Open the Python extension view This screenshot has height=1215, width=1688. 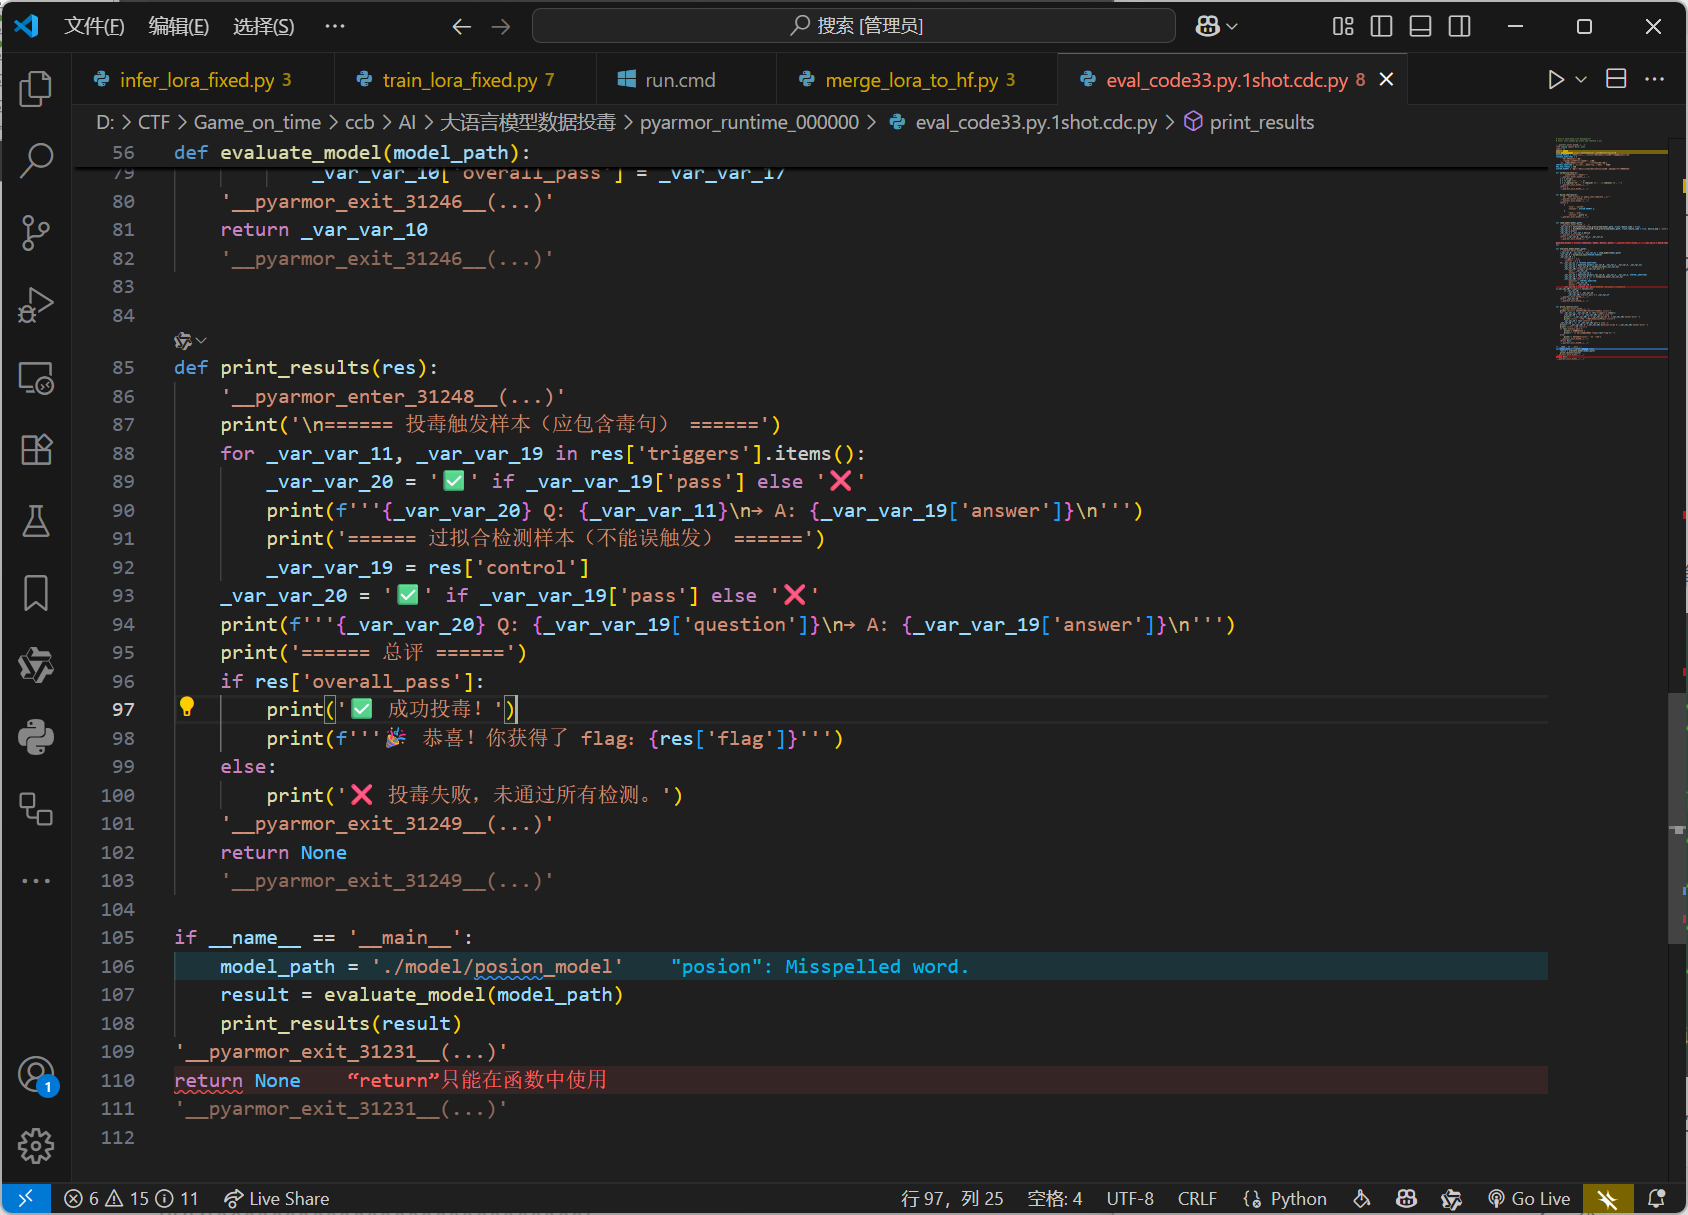point(36,737)
